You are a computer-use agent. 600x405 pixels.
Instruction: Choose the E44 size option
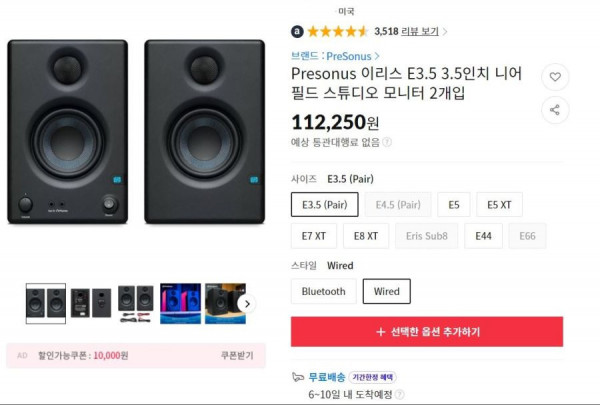coord(483,236)
